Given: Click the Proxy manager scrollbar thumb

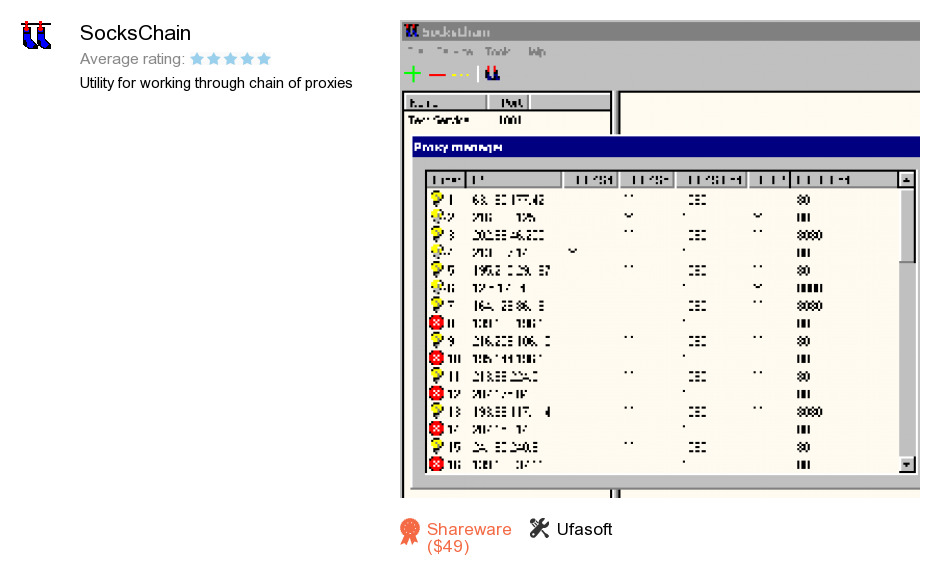Looking at the screenshot, I should (x=906, y=225).
